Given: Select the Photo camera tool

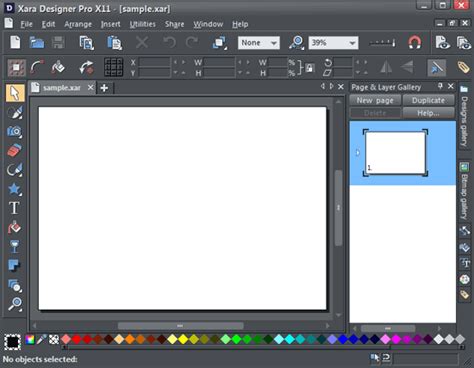Looking at the screenshot, I should (x=15, y=131).
